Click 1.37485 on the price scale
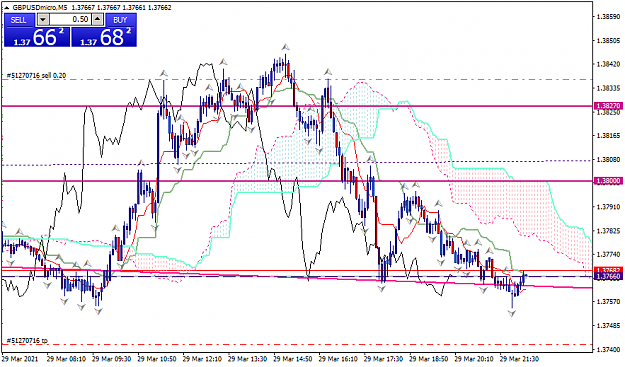The height and width of the screenshot is (367, 625). [609, 326]
